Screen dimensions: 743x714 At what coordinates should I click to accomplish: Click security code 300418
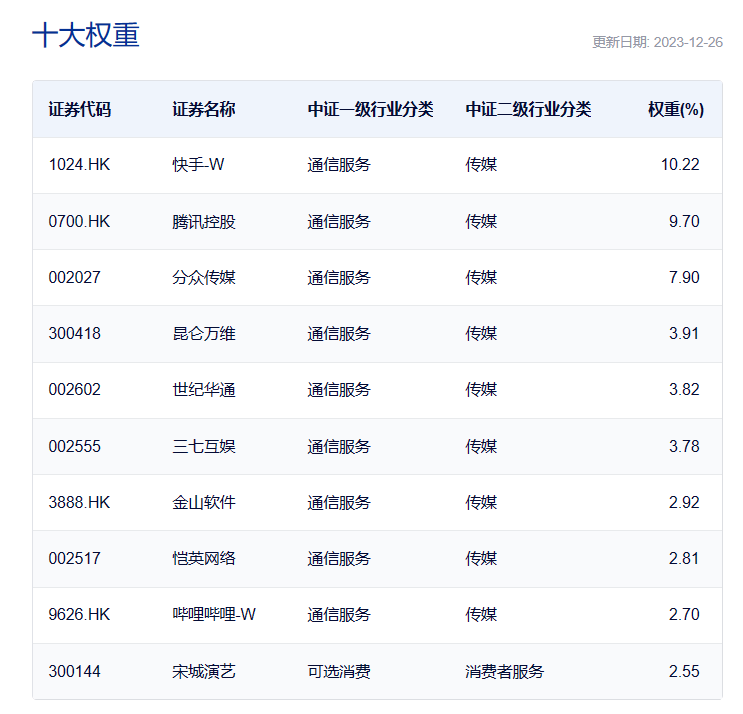[x=74, y=334]
